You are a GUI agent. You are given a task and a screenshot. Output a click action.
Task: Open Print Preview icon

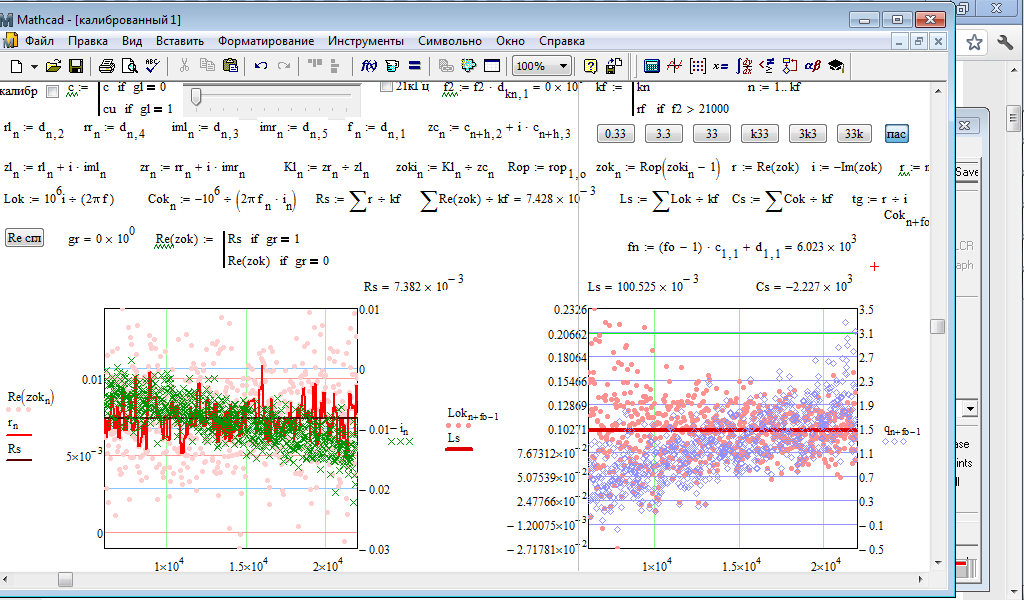coord(130,66)
